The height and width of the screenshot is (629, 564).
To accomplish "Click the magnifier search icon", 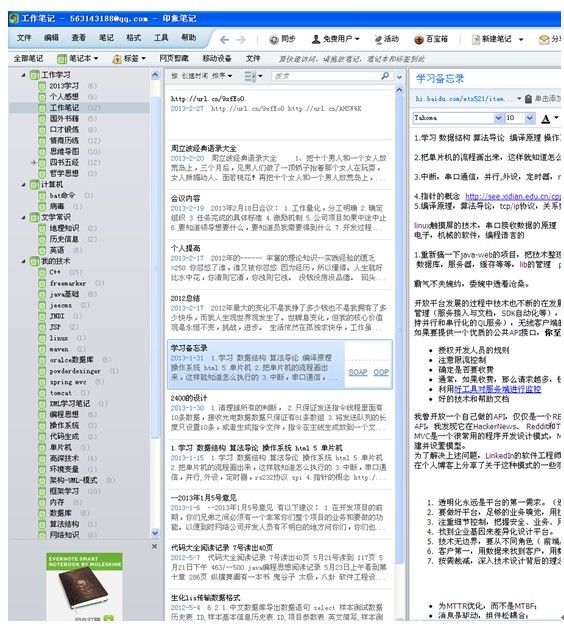I will click(385, 75).
